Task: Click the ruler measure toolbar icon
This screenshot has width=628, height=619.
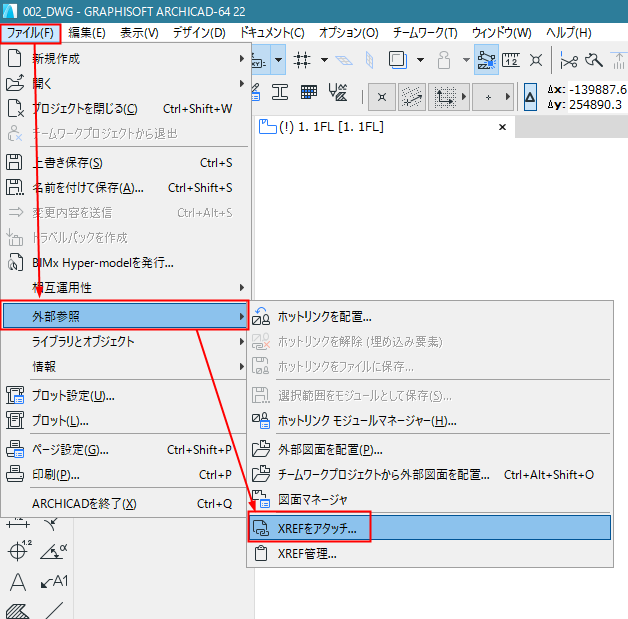Action: pyautogui.click(x=511, y=60)
